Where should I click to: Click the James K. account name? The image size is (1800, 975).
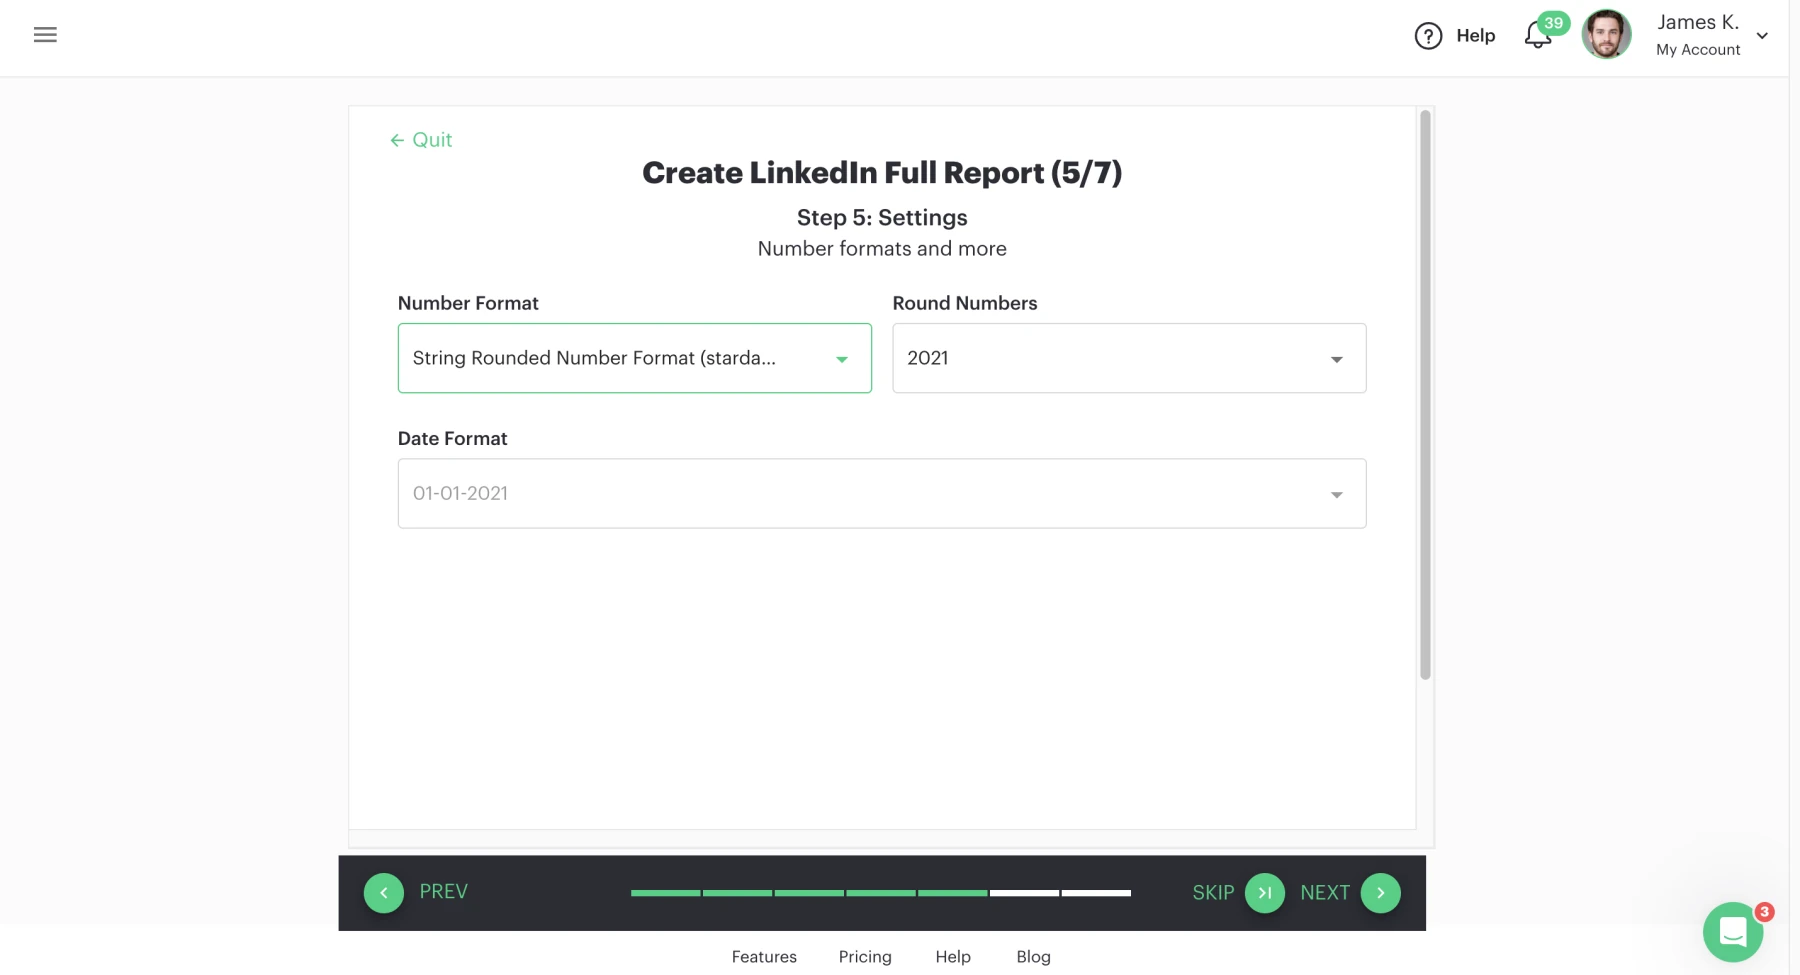pyautogui.click(x=1698, y=22)
